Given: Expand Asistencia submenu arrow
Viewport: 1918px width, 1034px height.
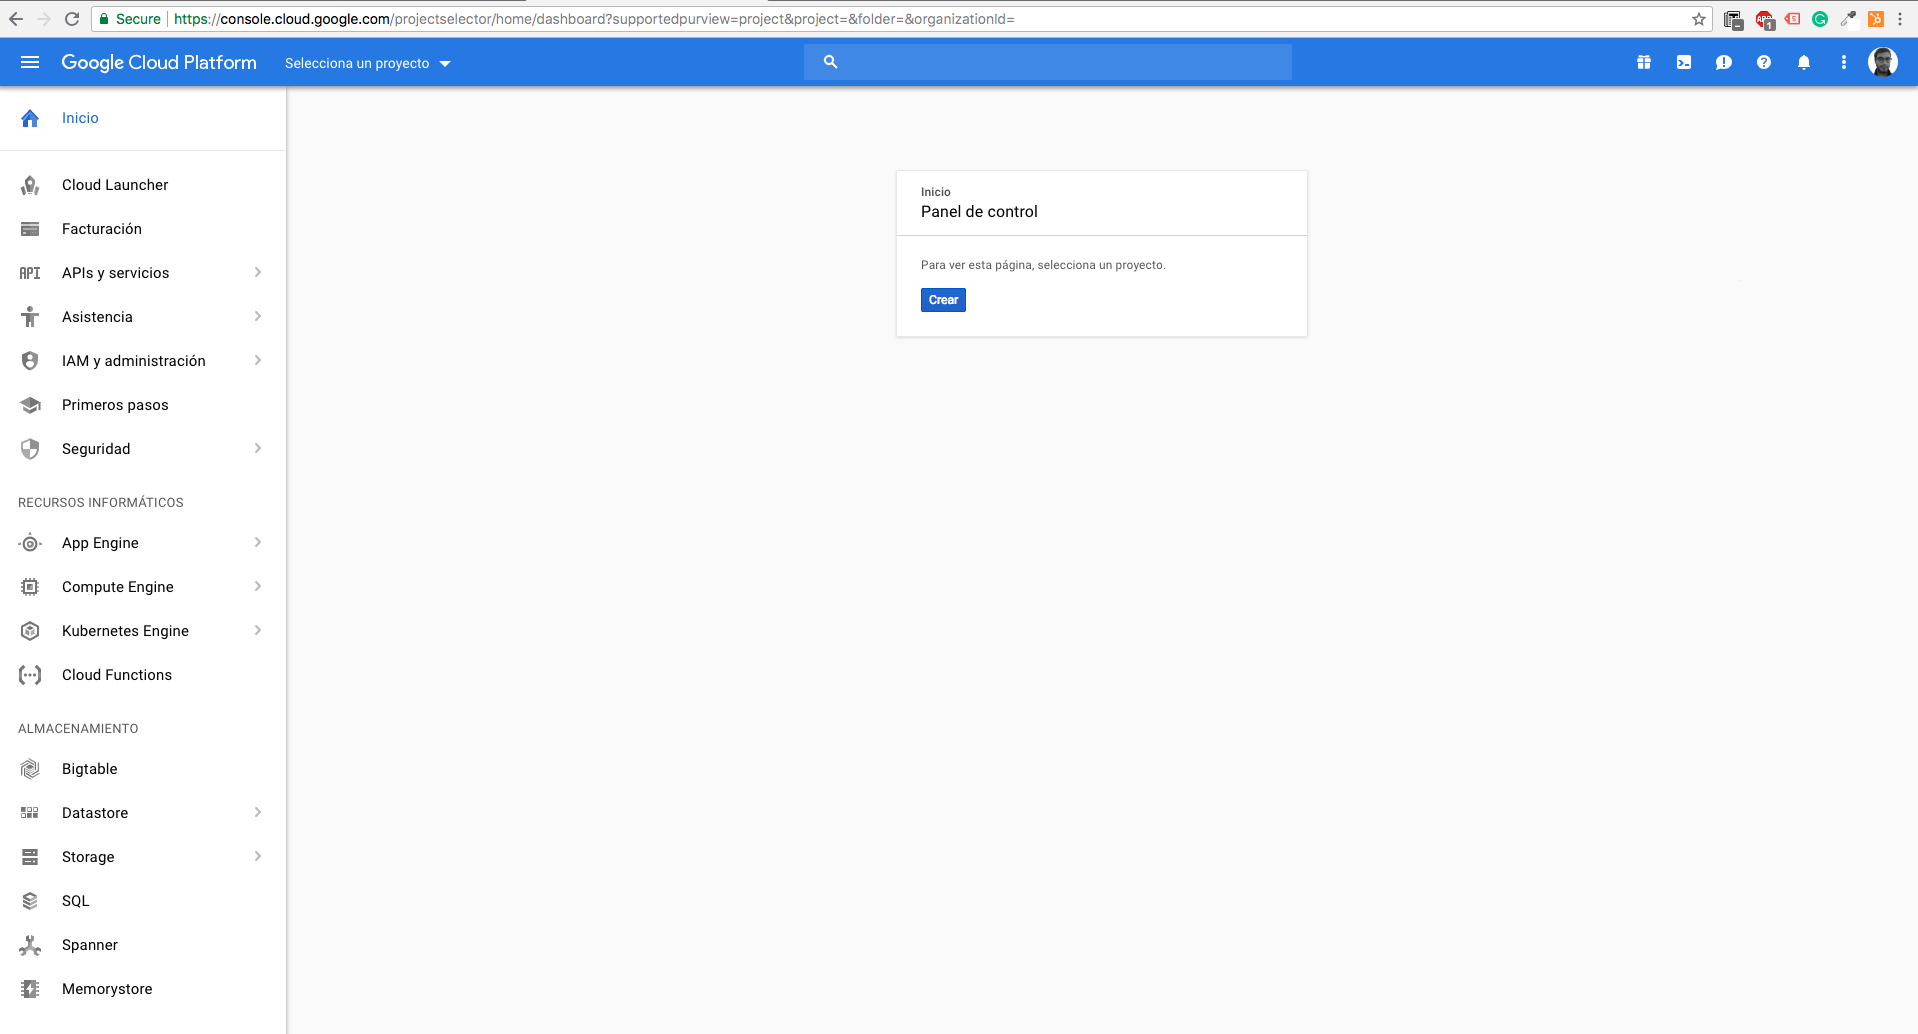Looking at the screenshot, I should 258,316.
